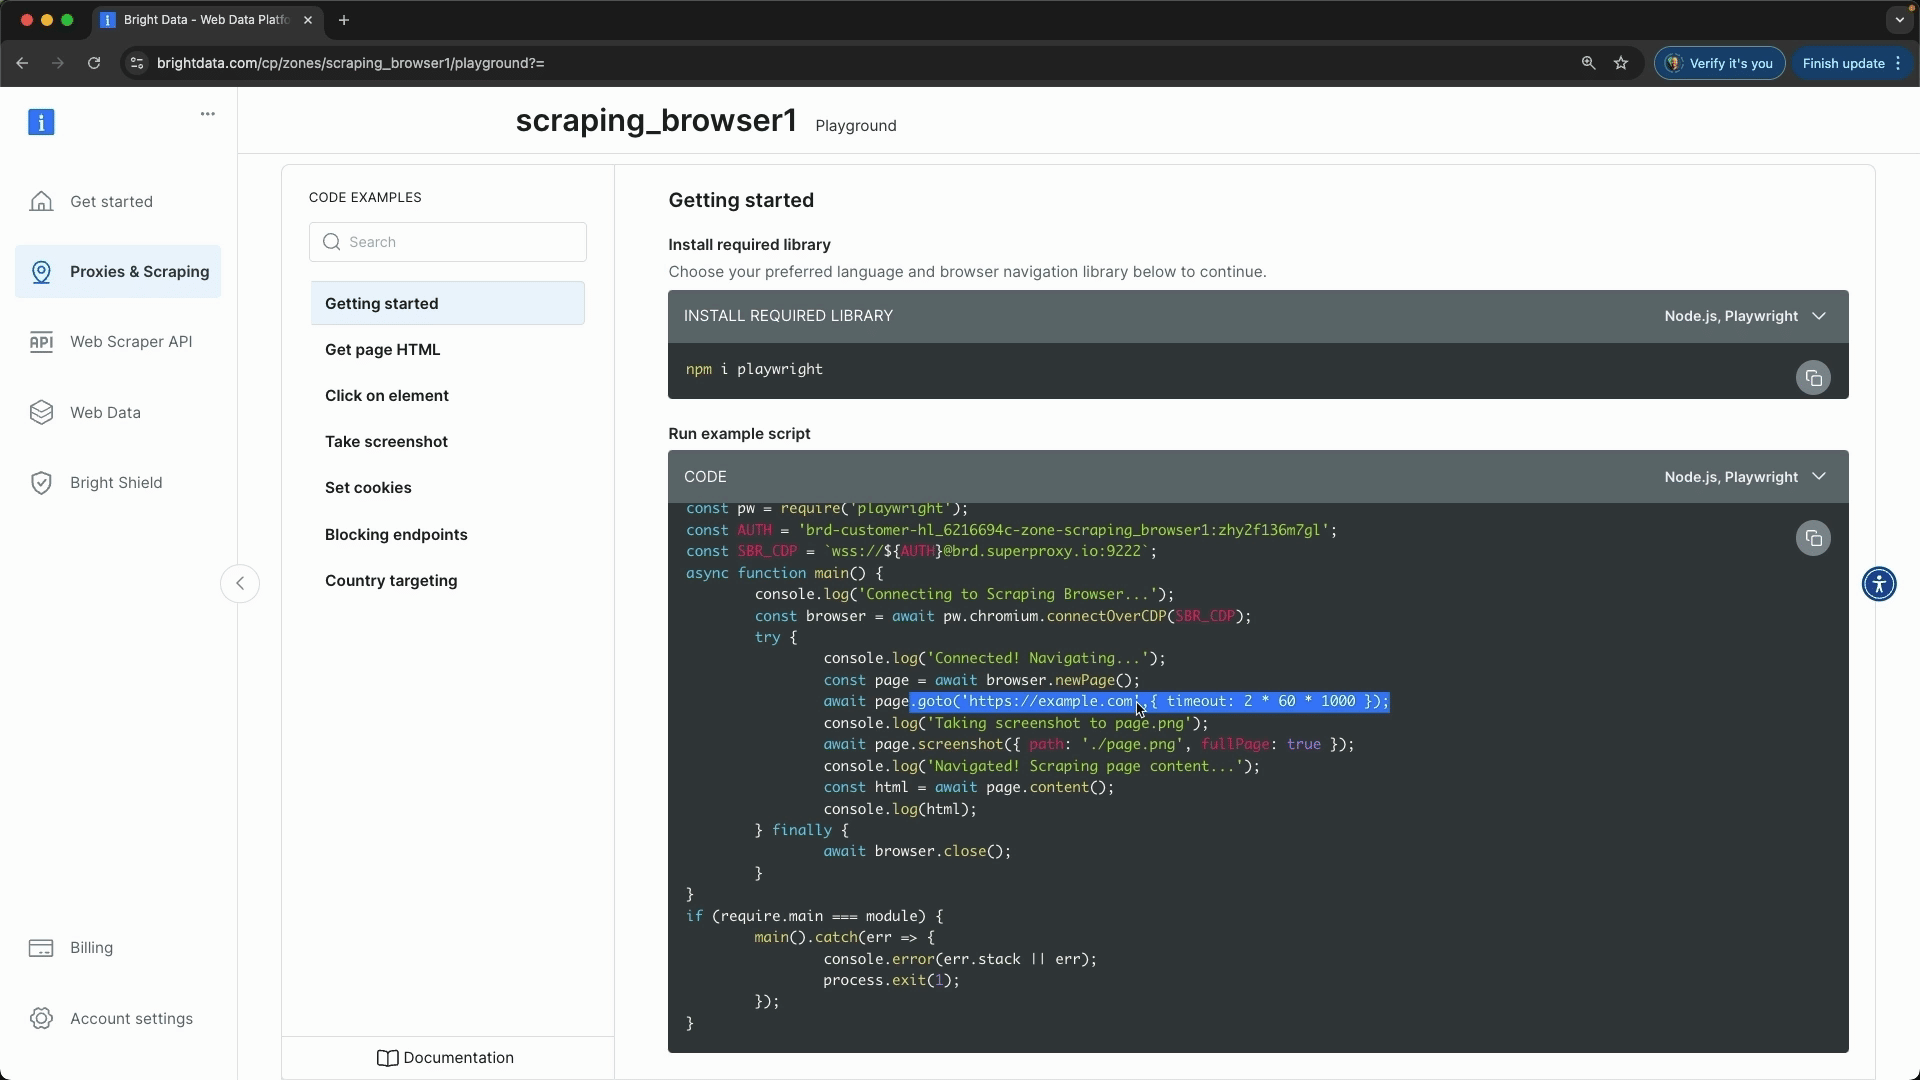Image resolution: width=1920 pixels, height=1080 pixels.
Task: Click the search magnifier icon in code examples
Action: coord(332,242)
